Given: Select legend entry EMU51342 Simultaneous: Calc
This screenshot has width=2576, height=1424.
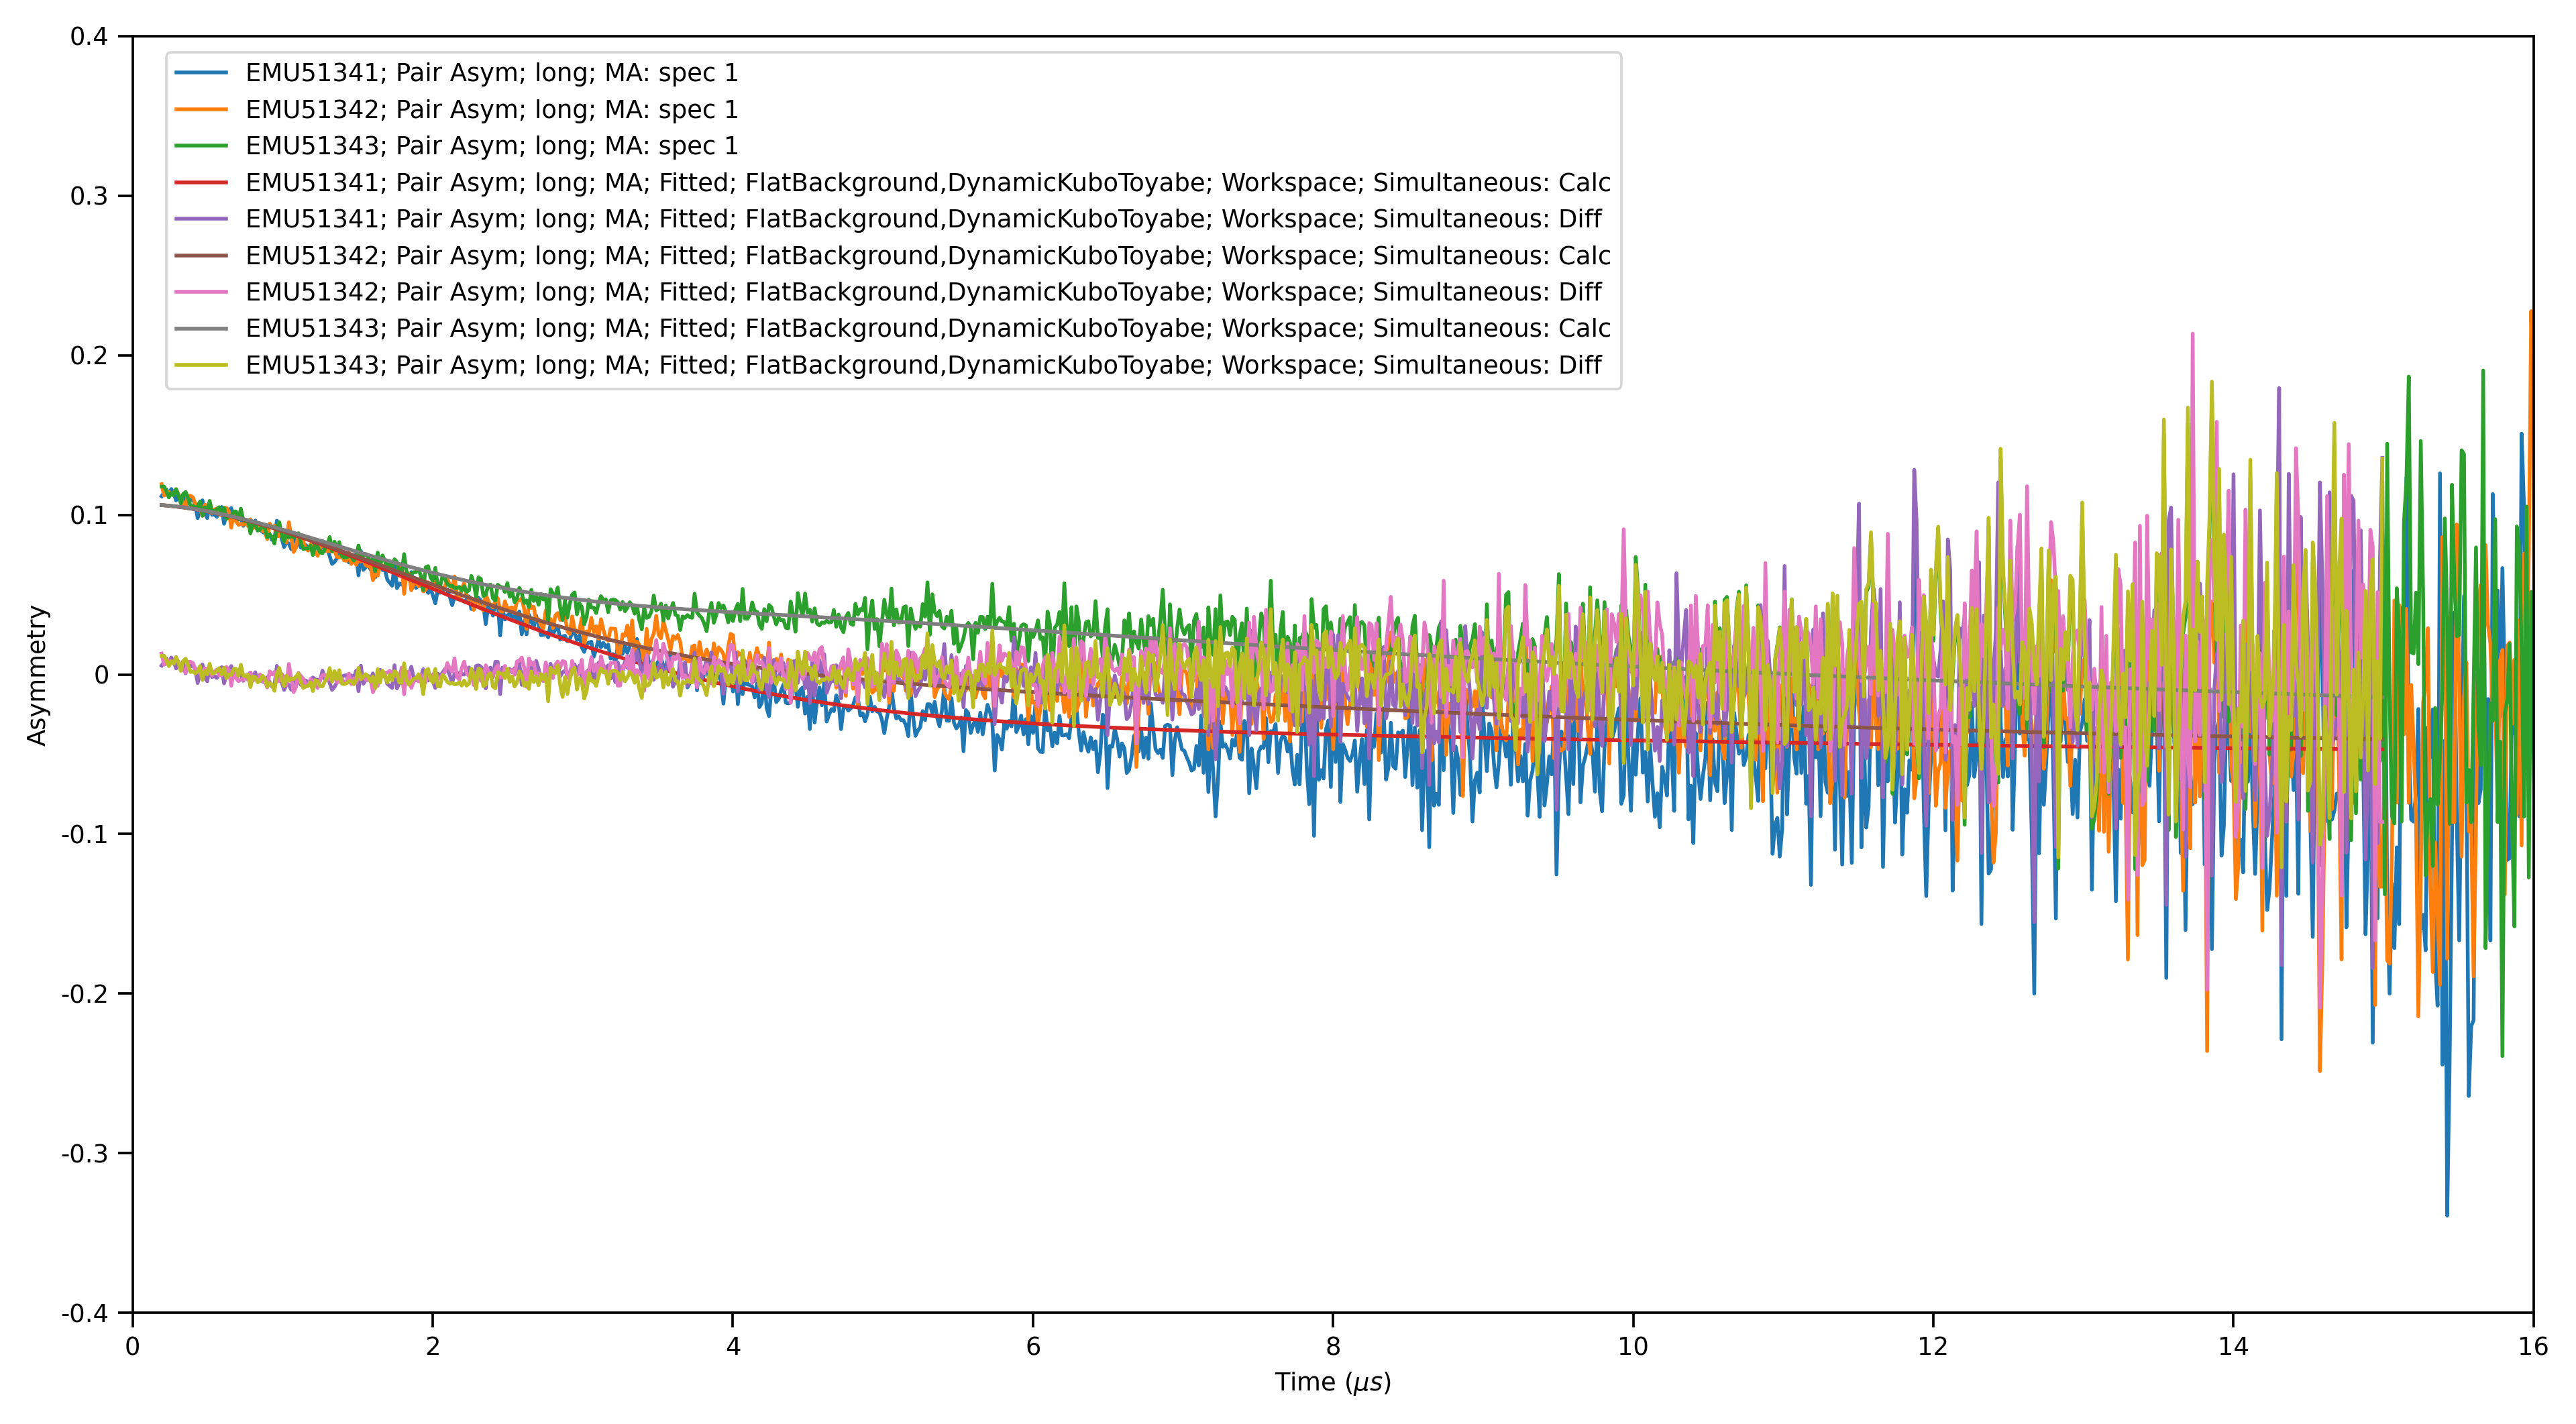Looking at the screenshot, I should point(893,255).
